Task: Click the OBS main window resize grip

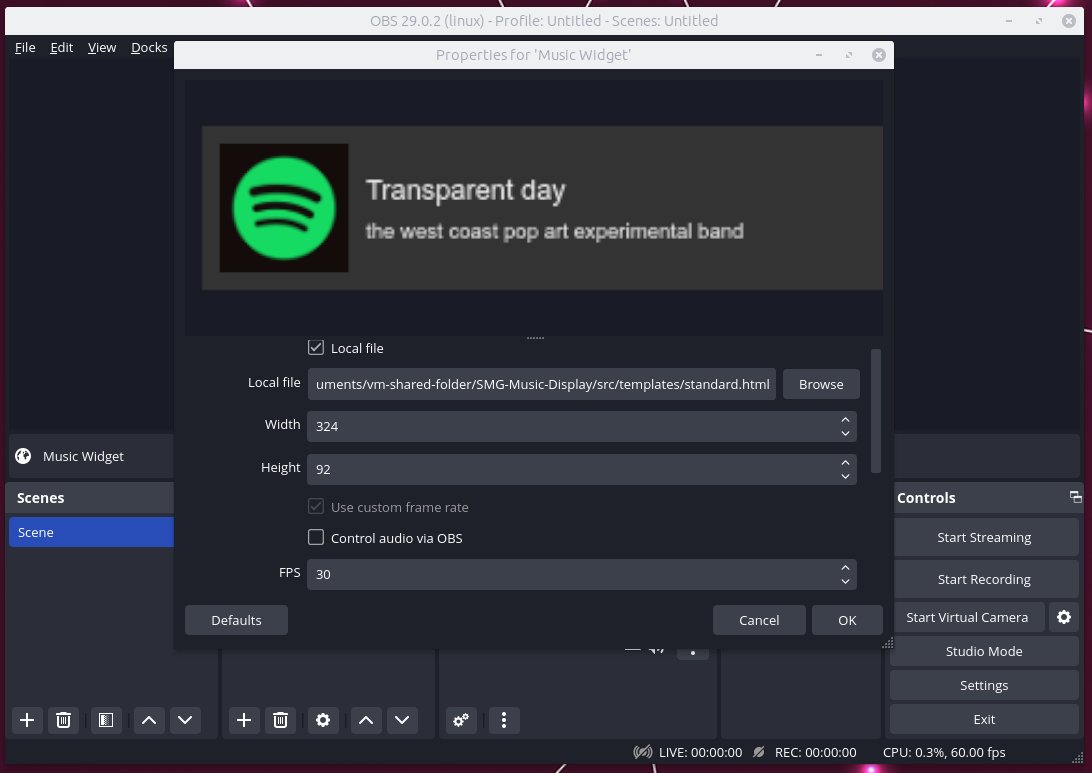Action: (x=1078, y=758)
